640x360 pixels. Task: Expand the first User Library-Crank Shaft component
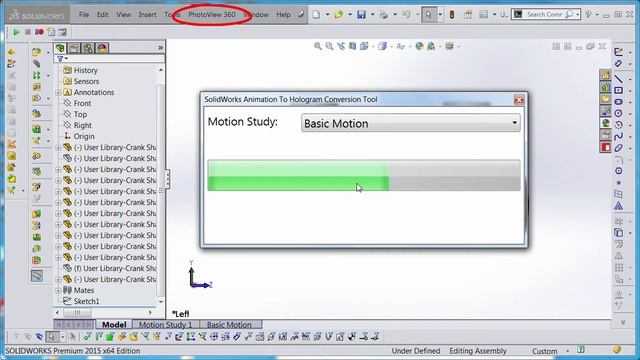point(58,147)
